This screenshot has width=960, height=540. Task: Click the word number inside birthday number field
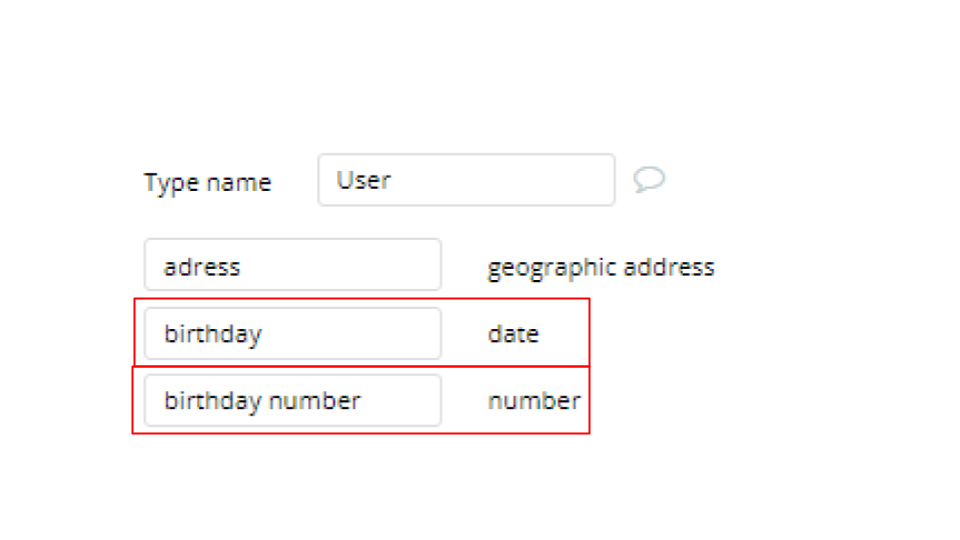[x=315, y=401]
